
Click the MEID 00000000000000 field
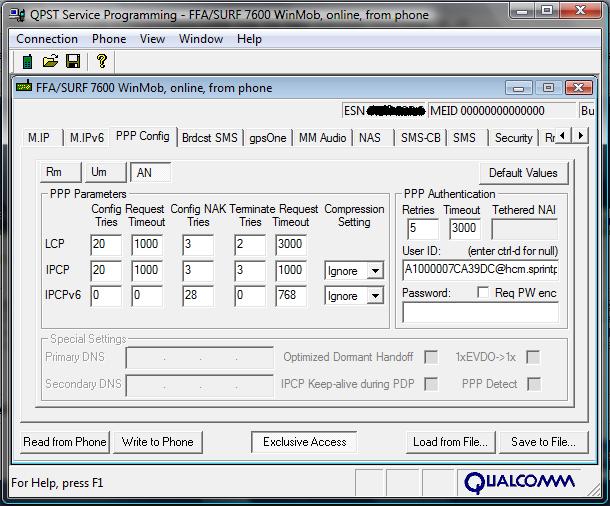coord(502,111)
